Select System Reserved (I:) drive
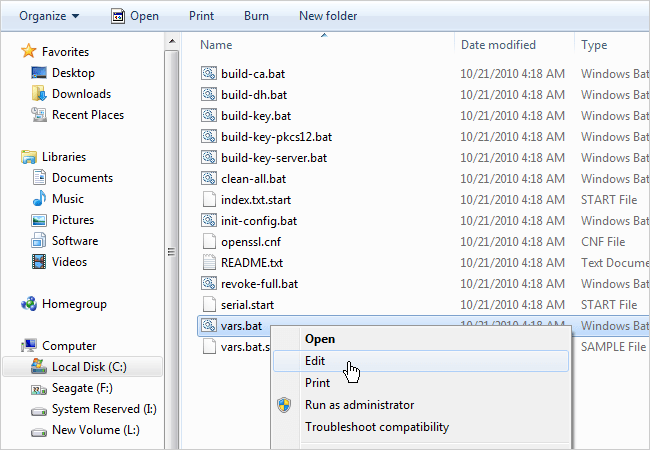The width and height of the screenshot is (650, 450). [x=104, y=409]
